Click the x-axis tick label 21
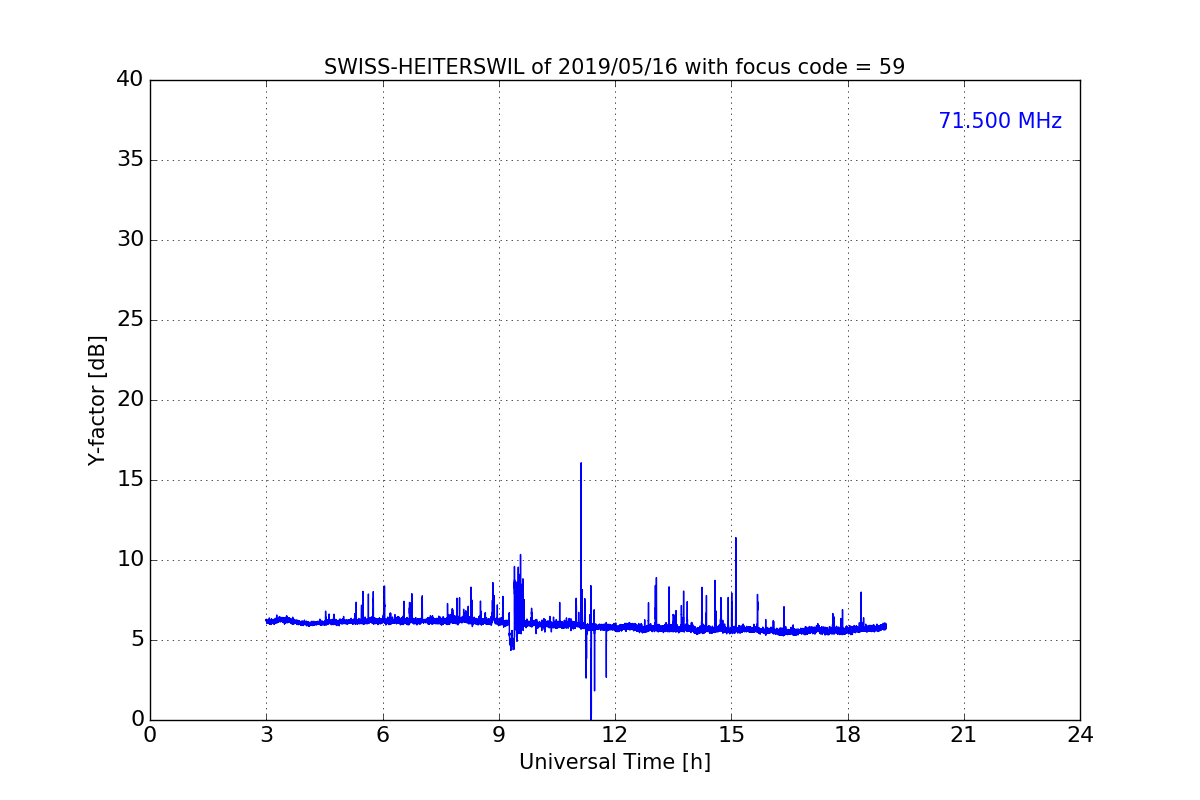1200x800 pixels. click(x=964, y=734)
